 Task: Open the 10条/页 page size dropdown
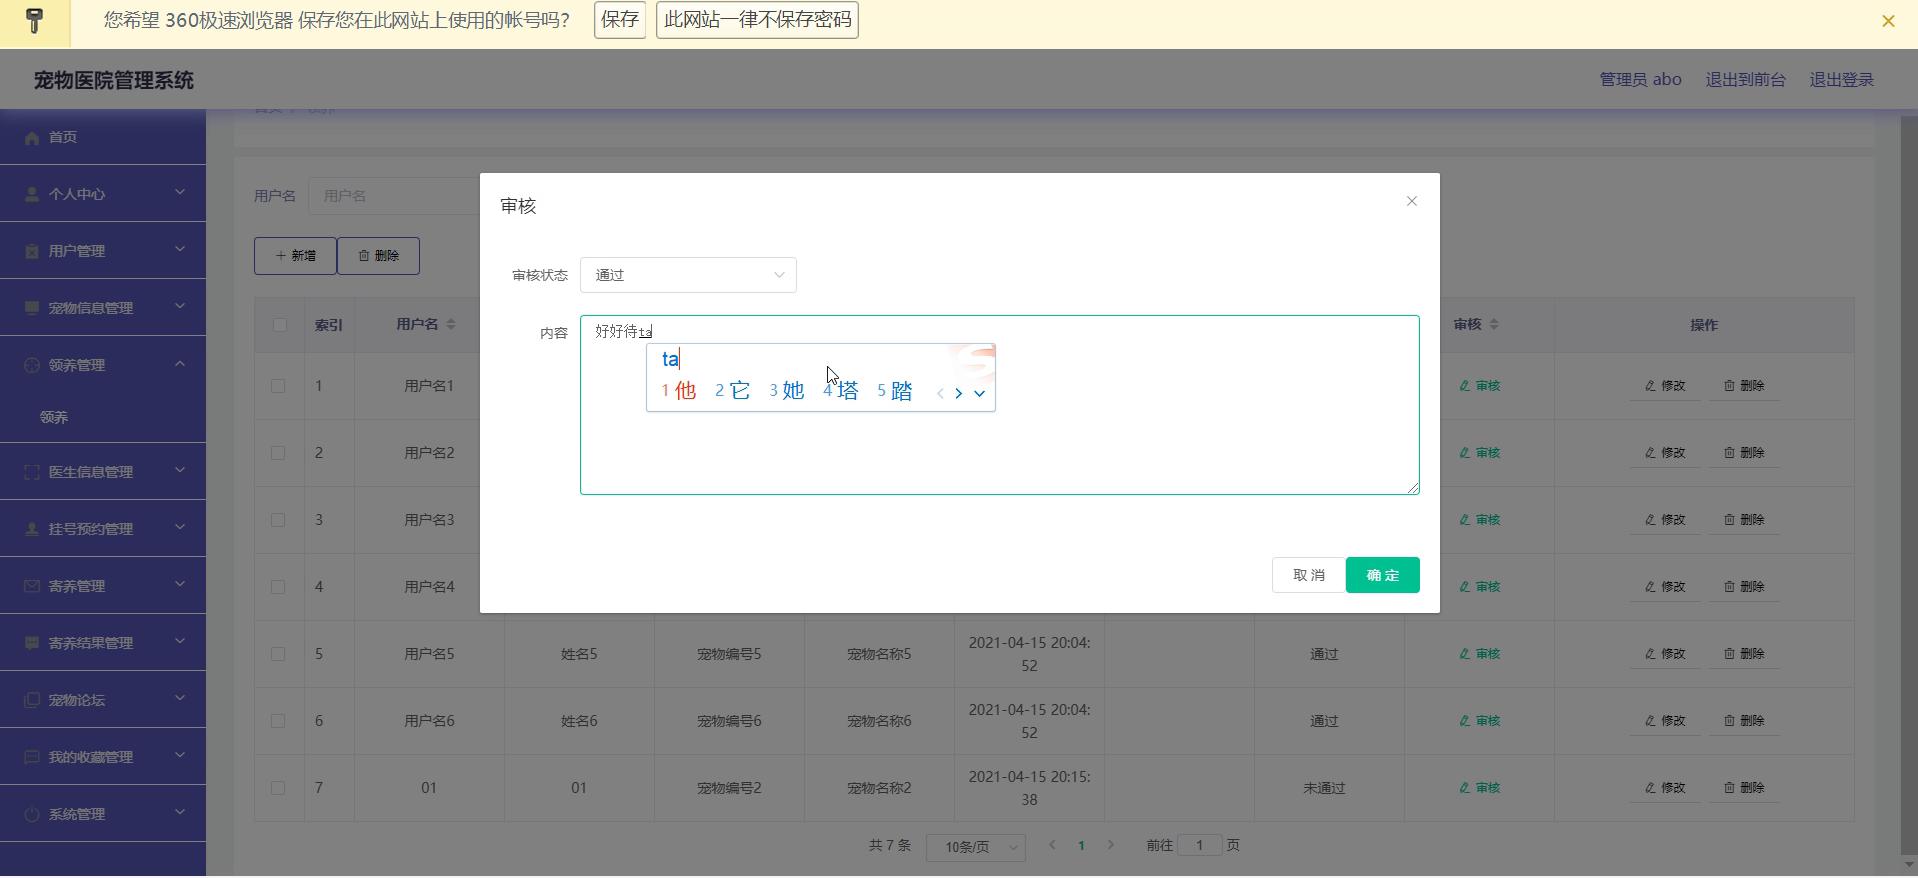click(x=975, y=847)
